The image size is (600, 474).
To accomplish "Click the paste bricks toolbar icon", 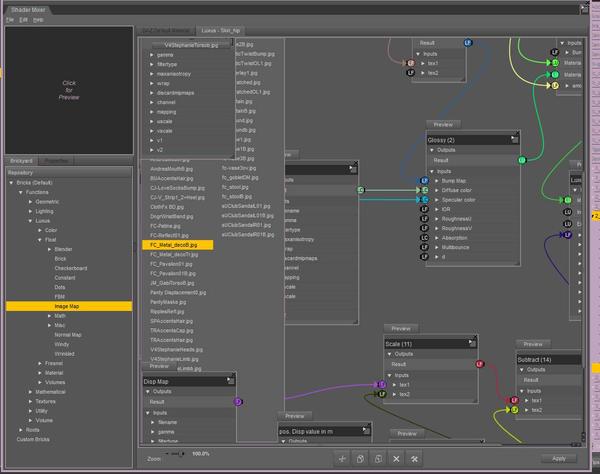I will point(378,459).
